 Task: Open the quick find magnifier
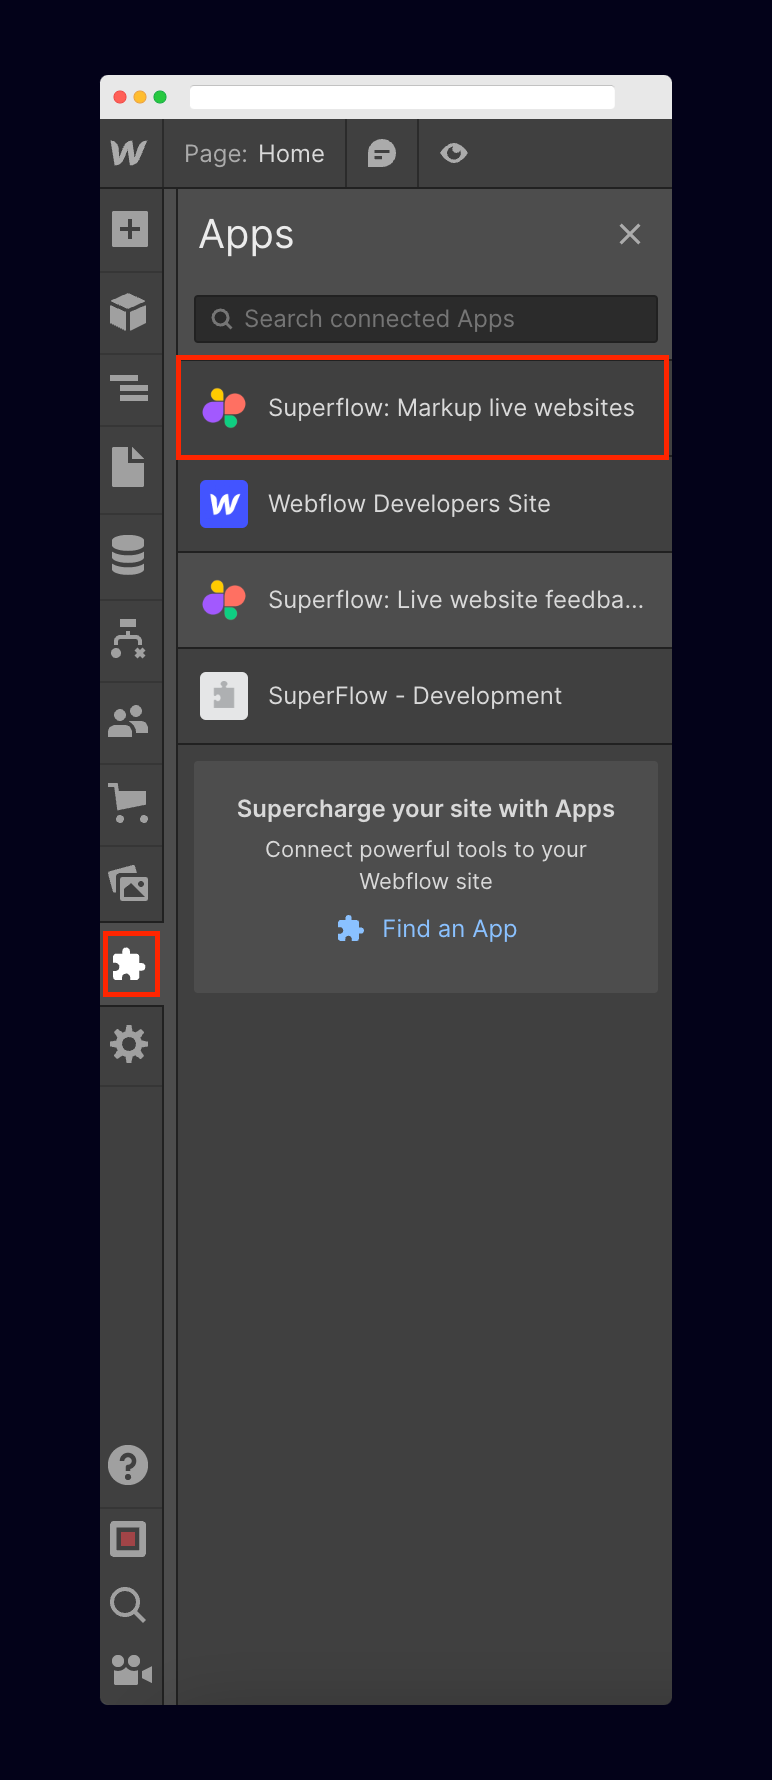click(128, 1605)
